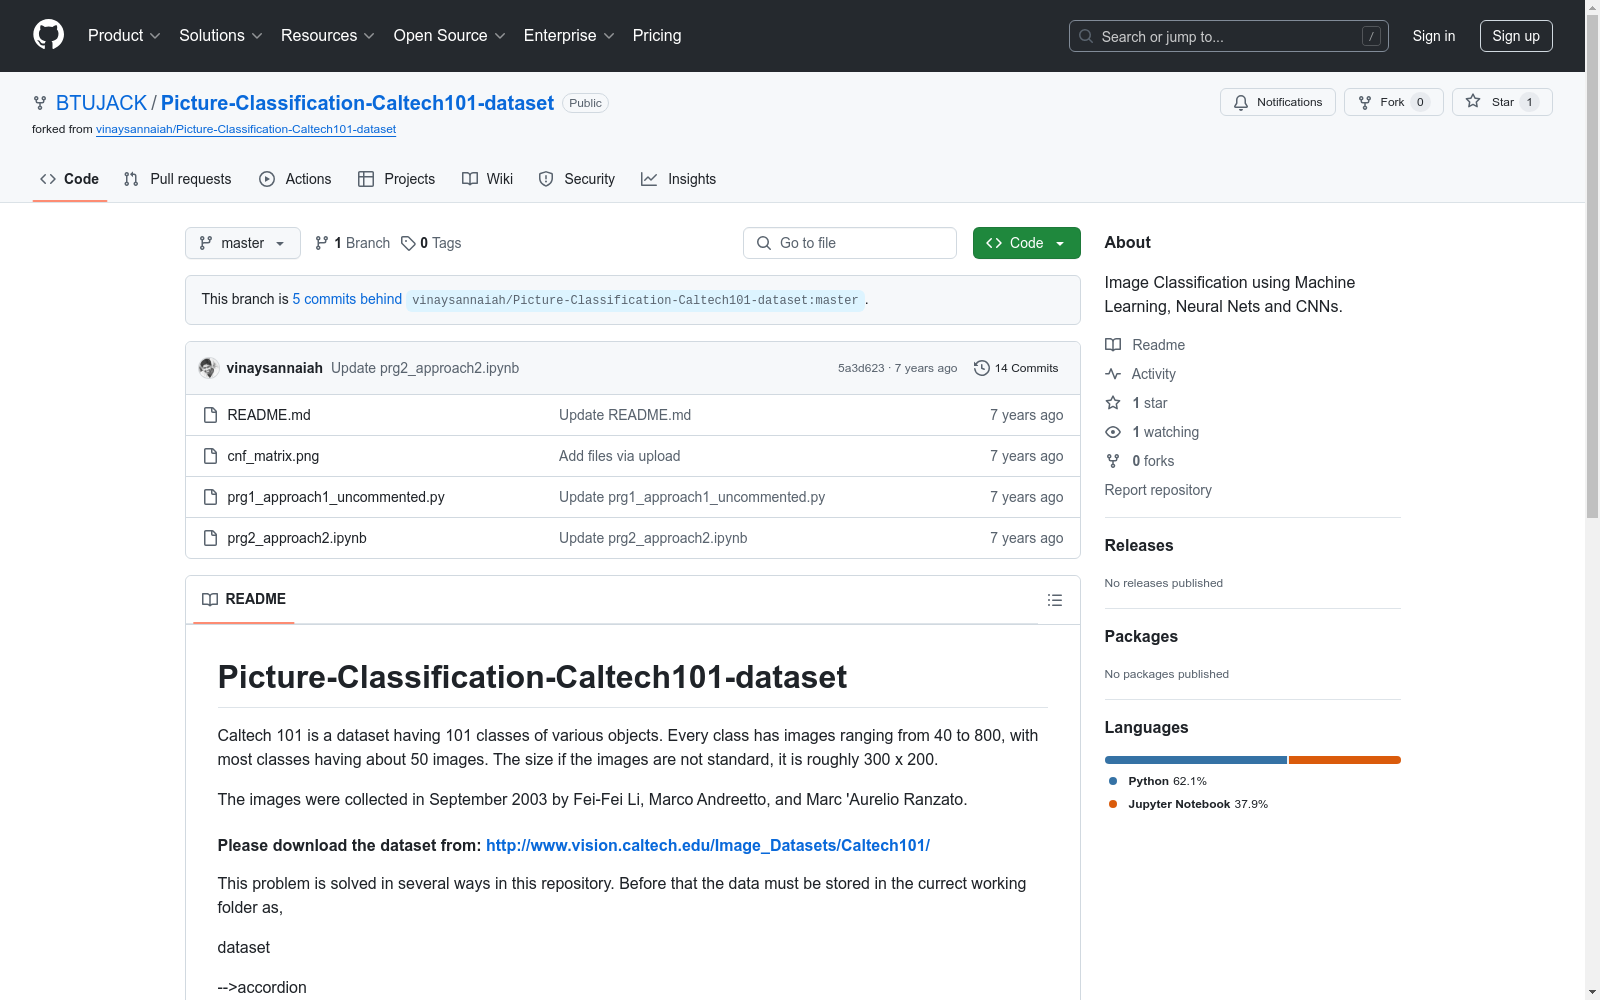
Task: Click the Readme book icon in About
Action: [x=1113, y=345]
